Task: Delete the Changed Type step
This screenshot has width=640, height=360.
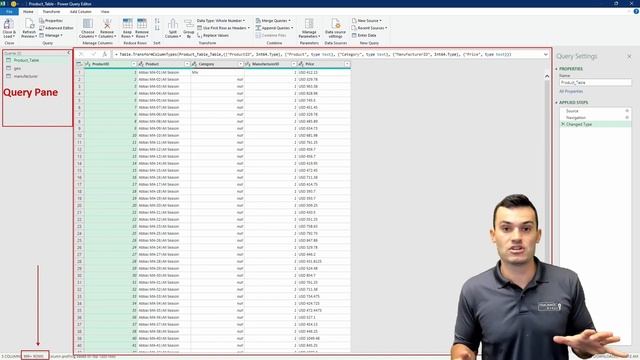Action: [x=563, y=124]
